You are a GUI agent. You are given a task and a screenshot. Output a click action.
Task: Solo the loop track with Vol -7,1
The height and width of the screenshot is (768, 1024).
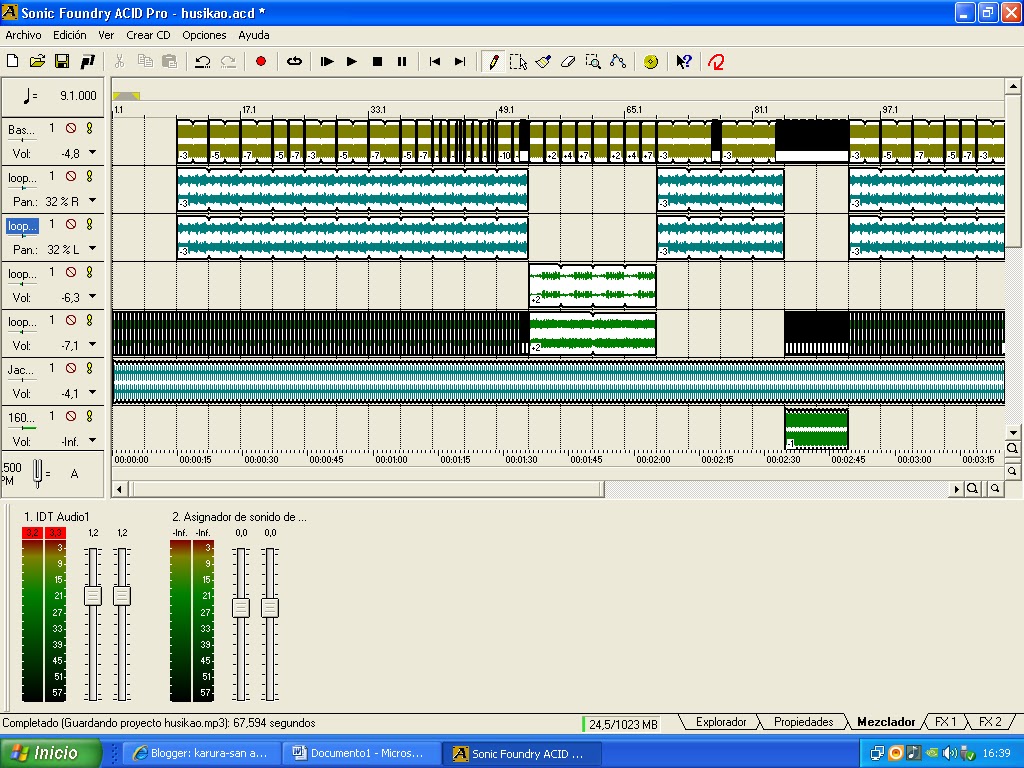click(x=89, y=321)
